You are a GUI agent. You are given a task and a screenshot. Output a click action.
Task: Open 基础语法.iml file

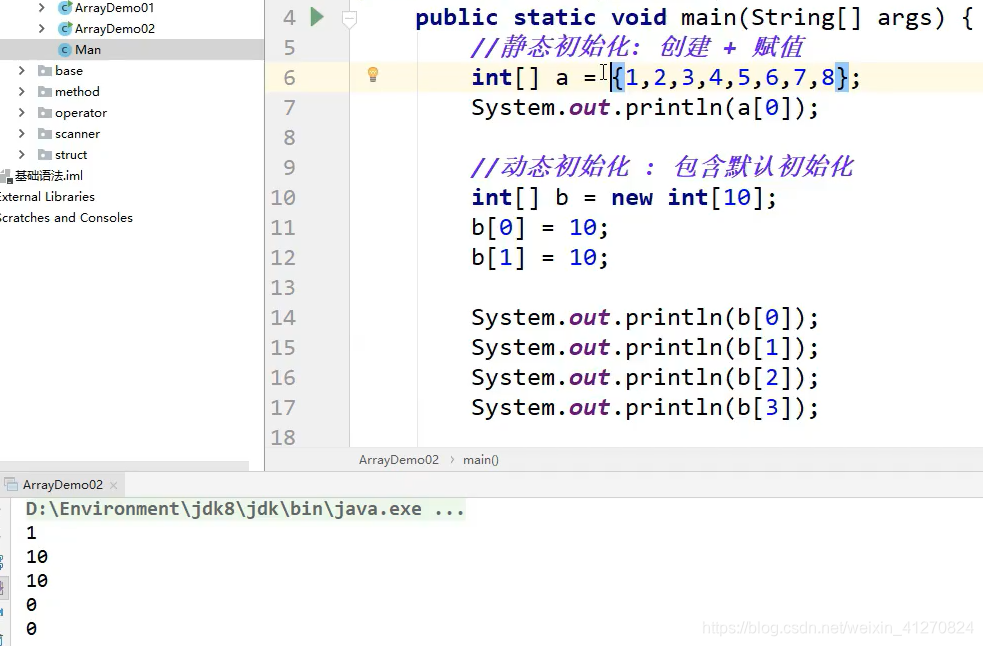(x=49, y=176)
